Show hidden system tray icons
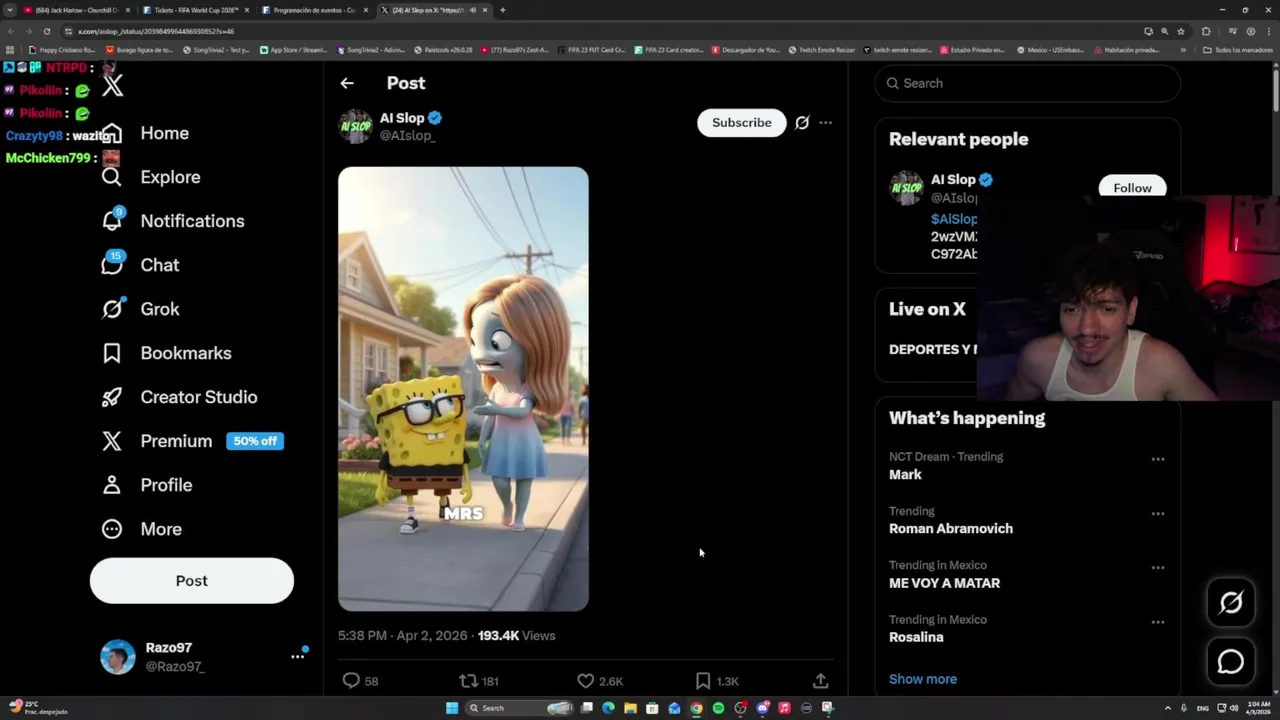Screen dimensions: 1280x720 pyautogui.click(x=1168, y=708)
